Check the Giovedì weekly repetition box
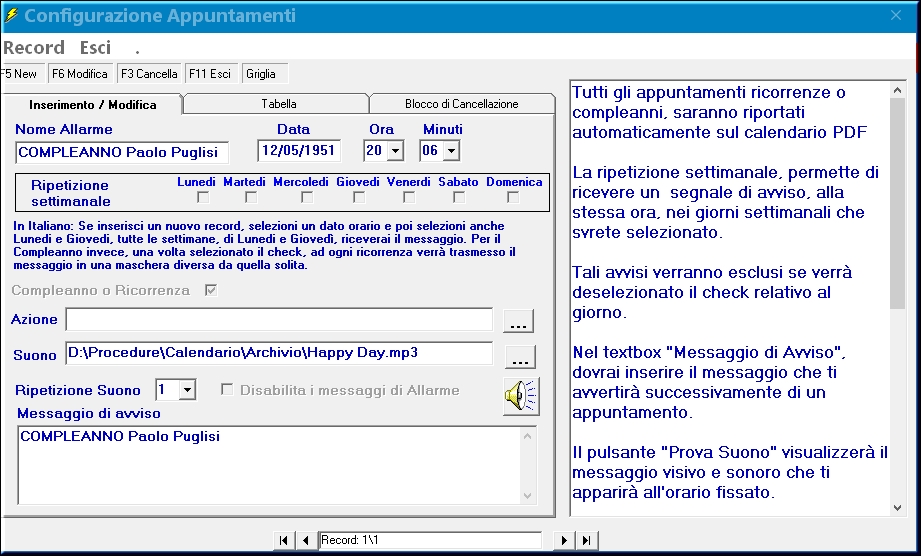This screenshot has height=556, width=921. 356,198
